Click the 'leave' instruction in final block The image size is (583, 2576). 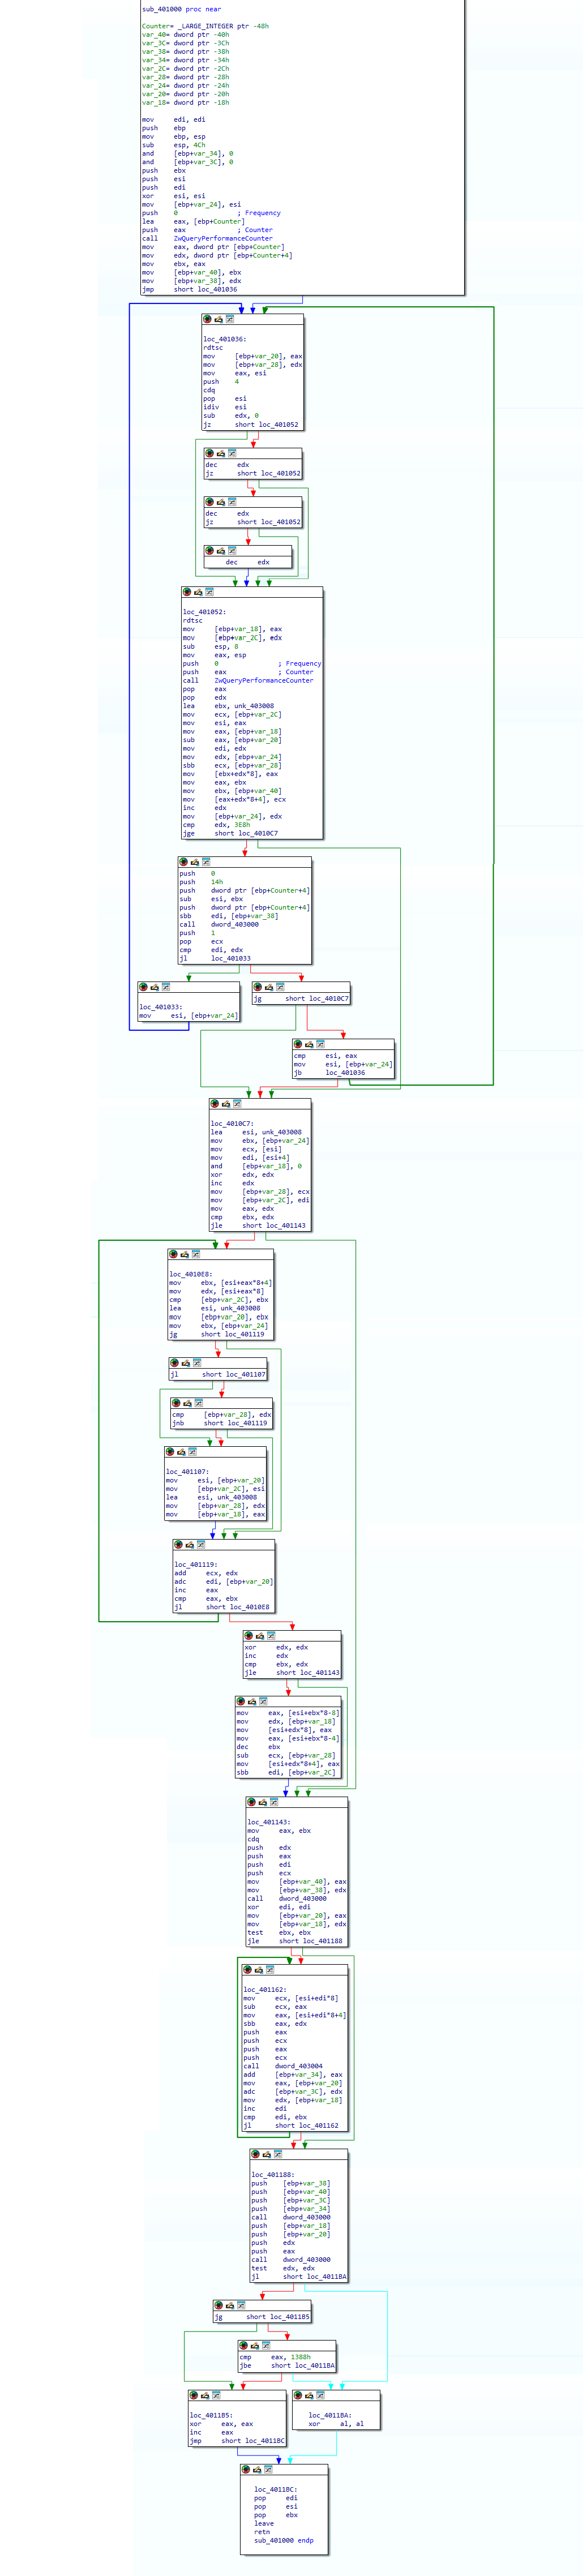coord(264,2523)
